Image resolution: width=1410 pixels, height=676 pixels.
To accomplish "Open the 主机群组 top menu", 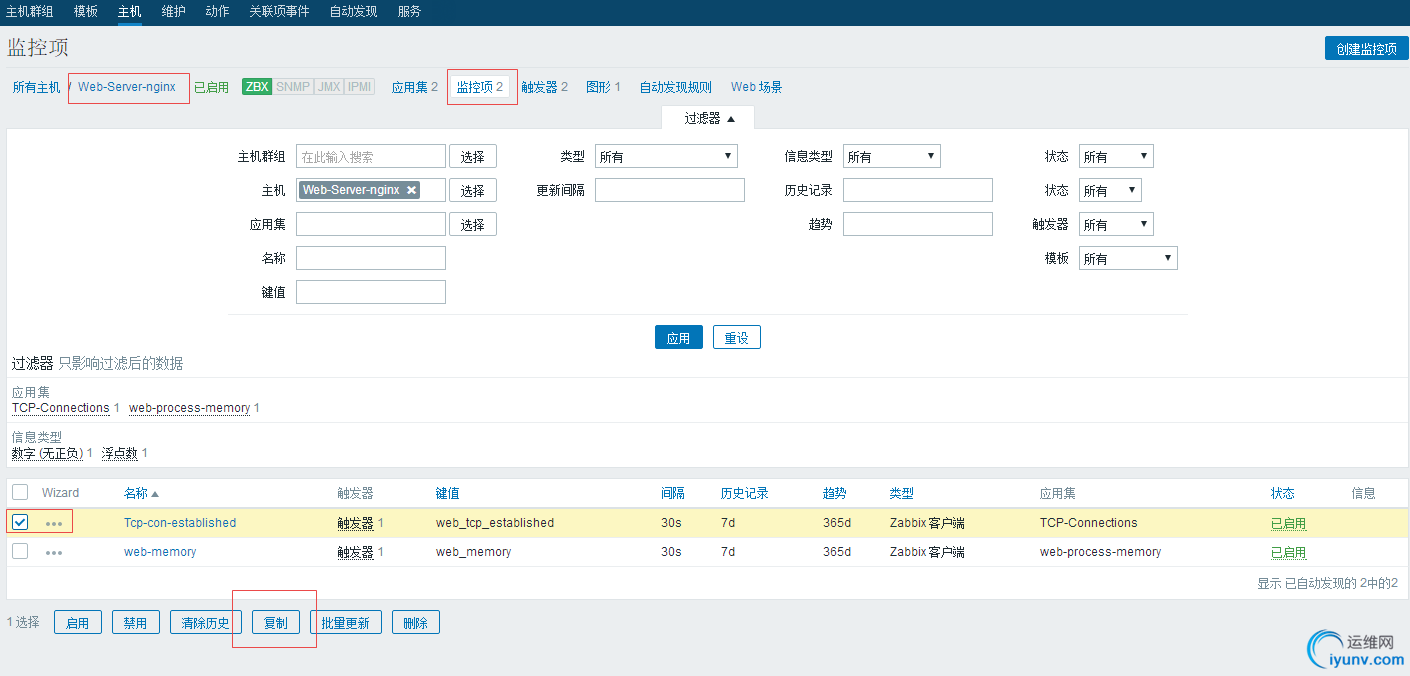I will click(30, 12).
